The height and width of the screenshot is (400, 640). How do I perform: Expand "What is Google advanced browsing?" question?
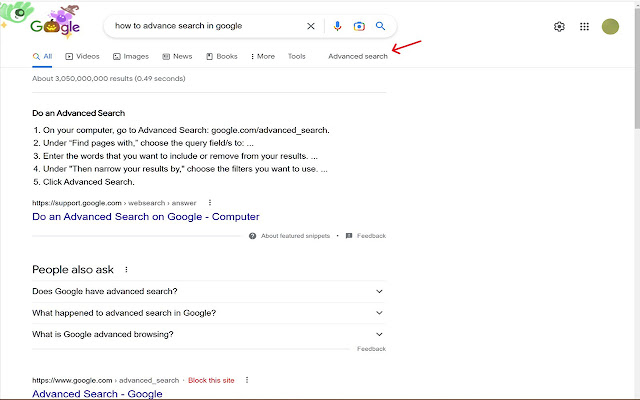(x=379, y=334)
